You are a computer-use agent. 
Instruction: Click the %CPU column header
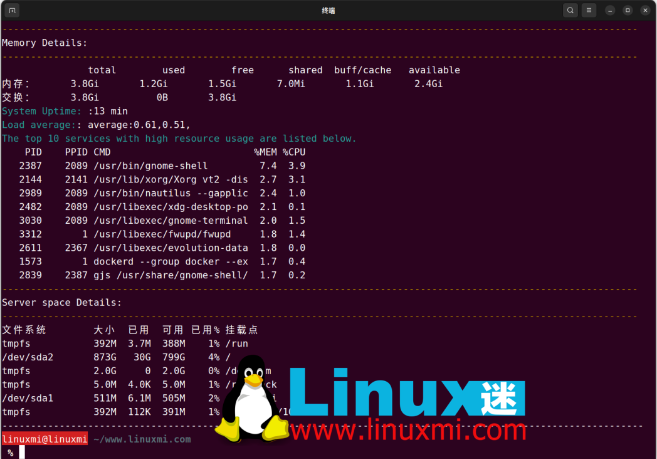[294, 152]
